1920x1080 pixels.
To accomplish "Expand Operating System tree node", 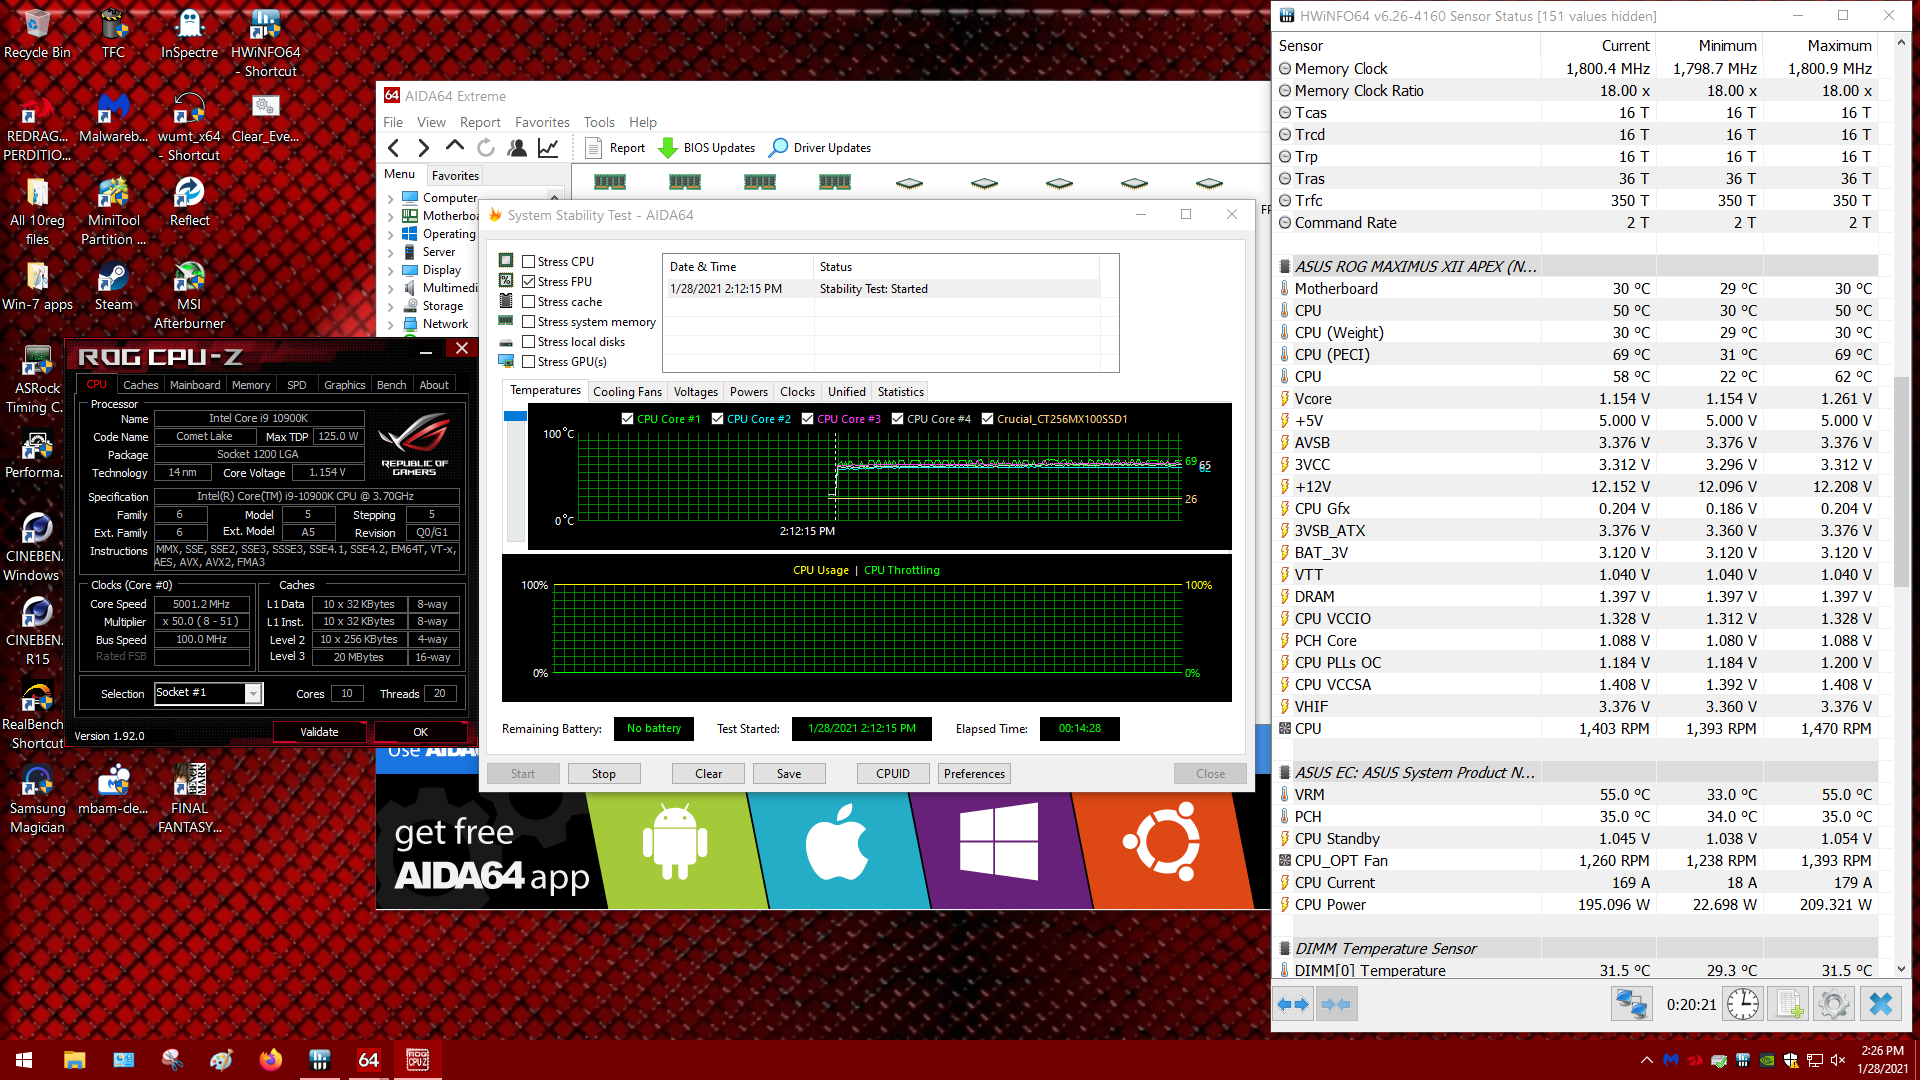I will (391, 234).
